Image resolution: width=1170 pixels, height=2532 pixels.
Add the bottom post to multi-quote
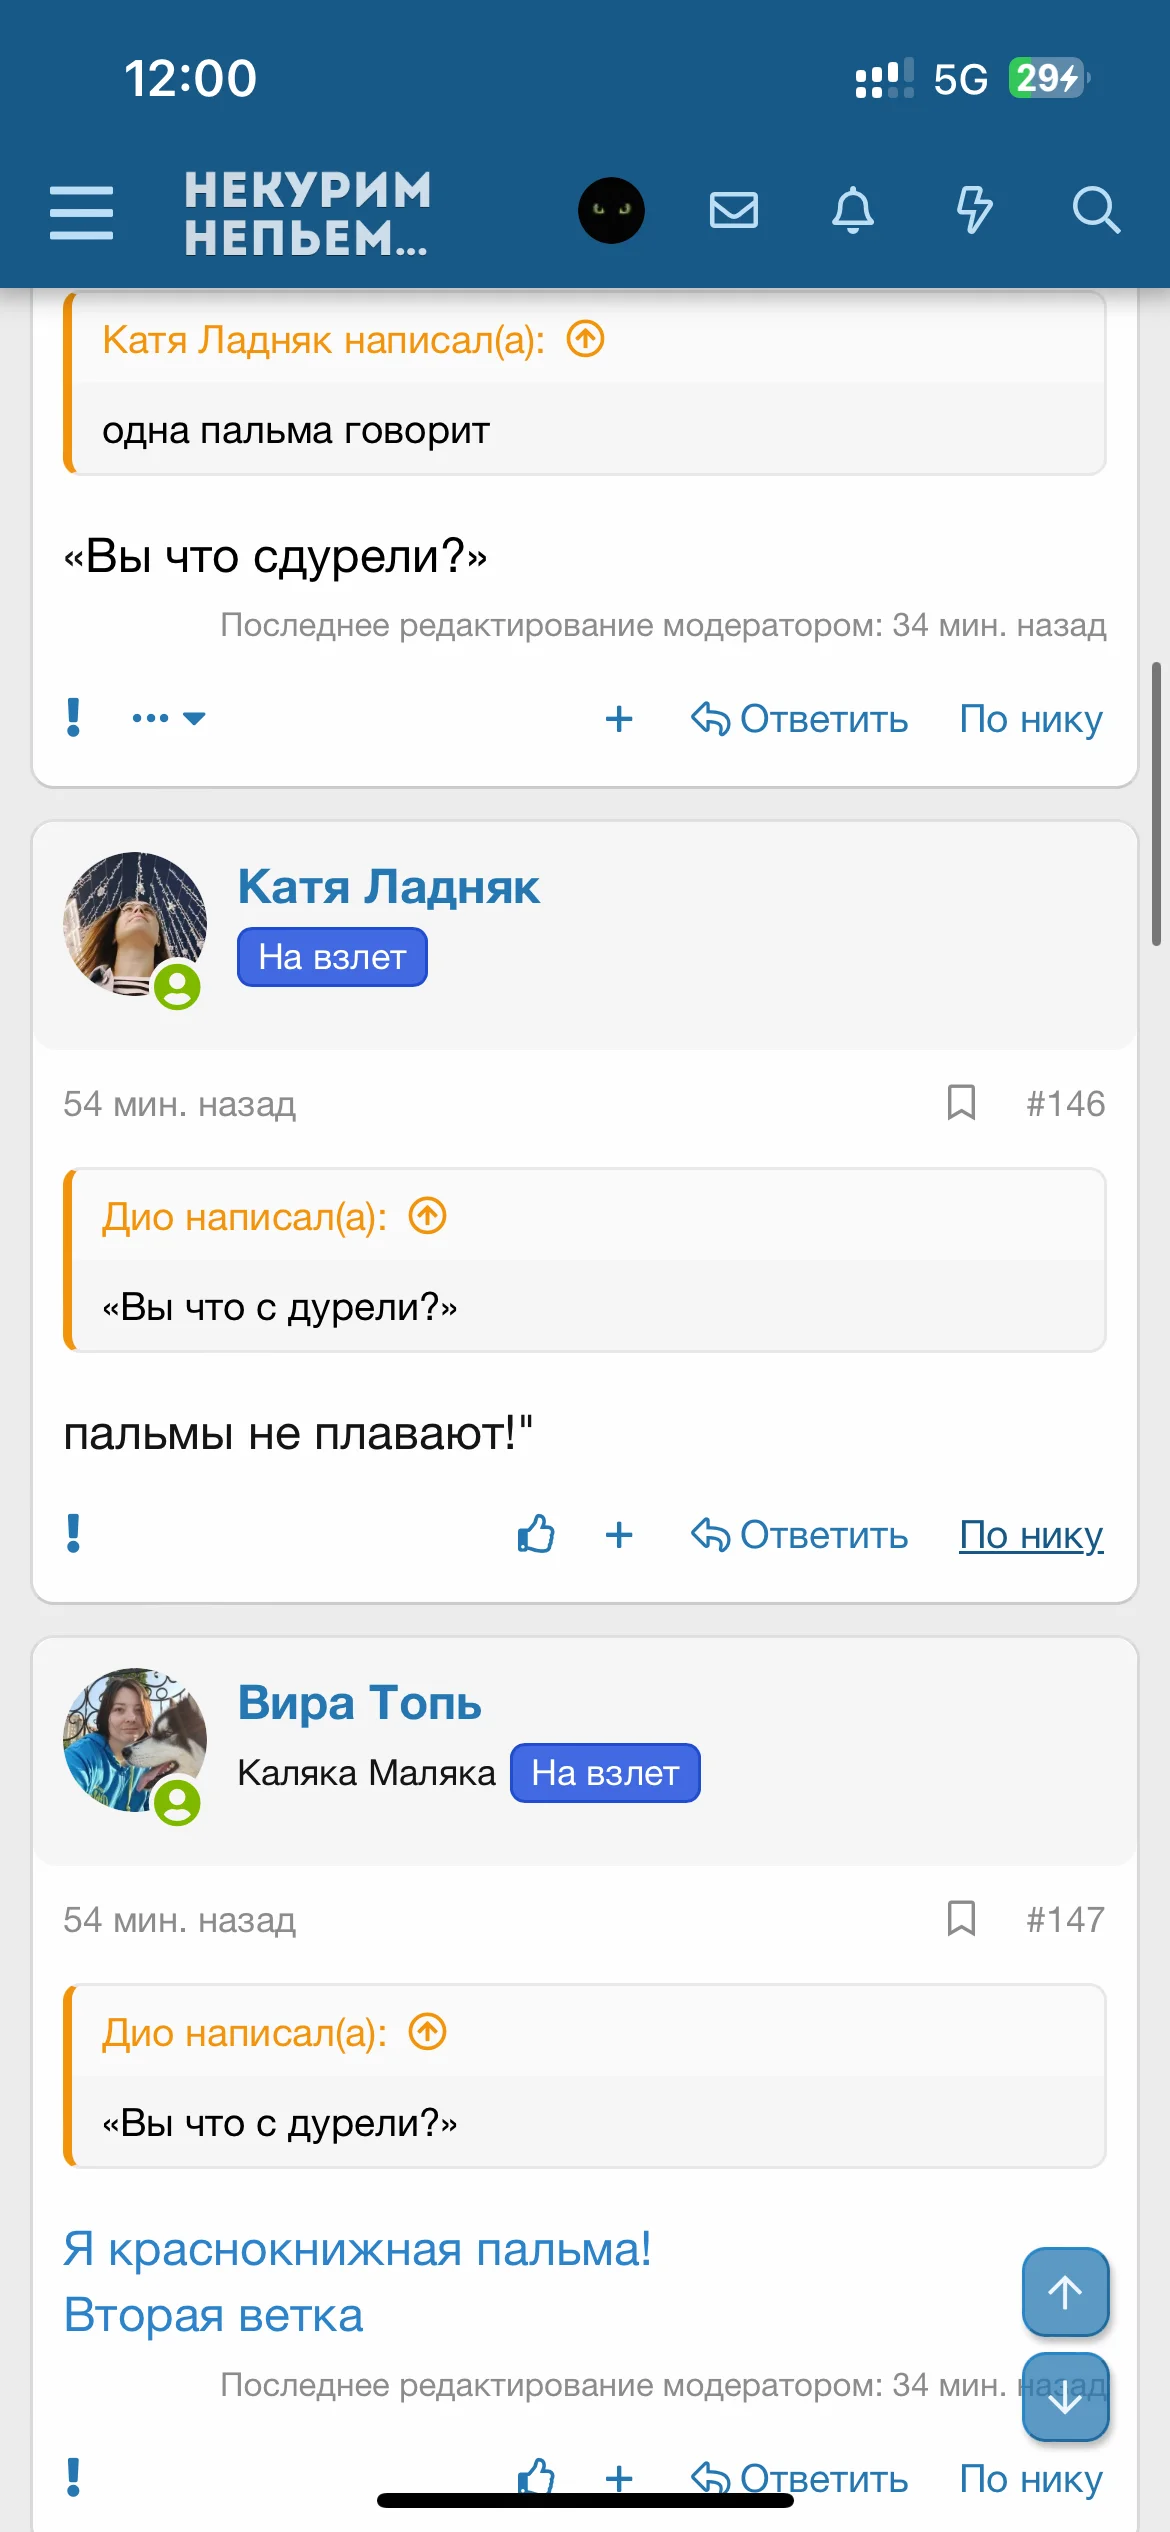619,2478
